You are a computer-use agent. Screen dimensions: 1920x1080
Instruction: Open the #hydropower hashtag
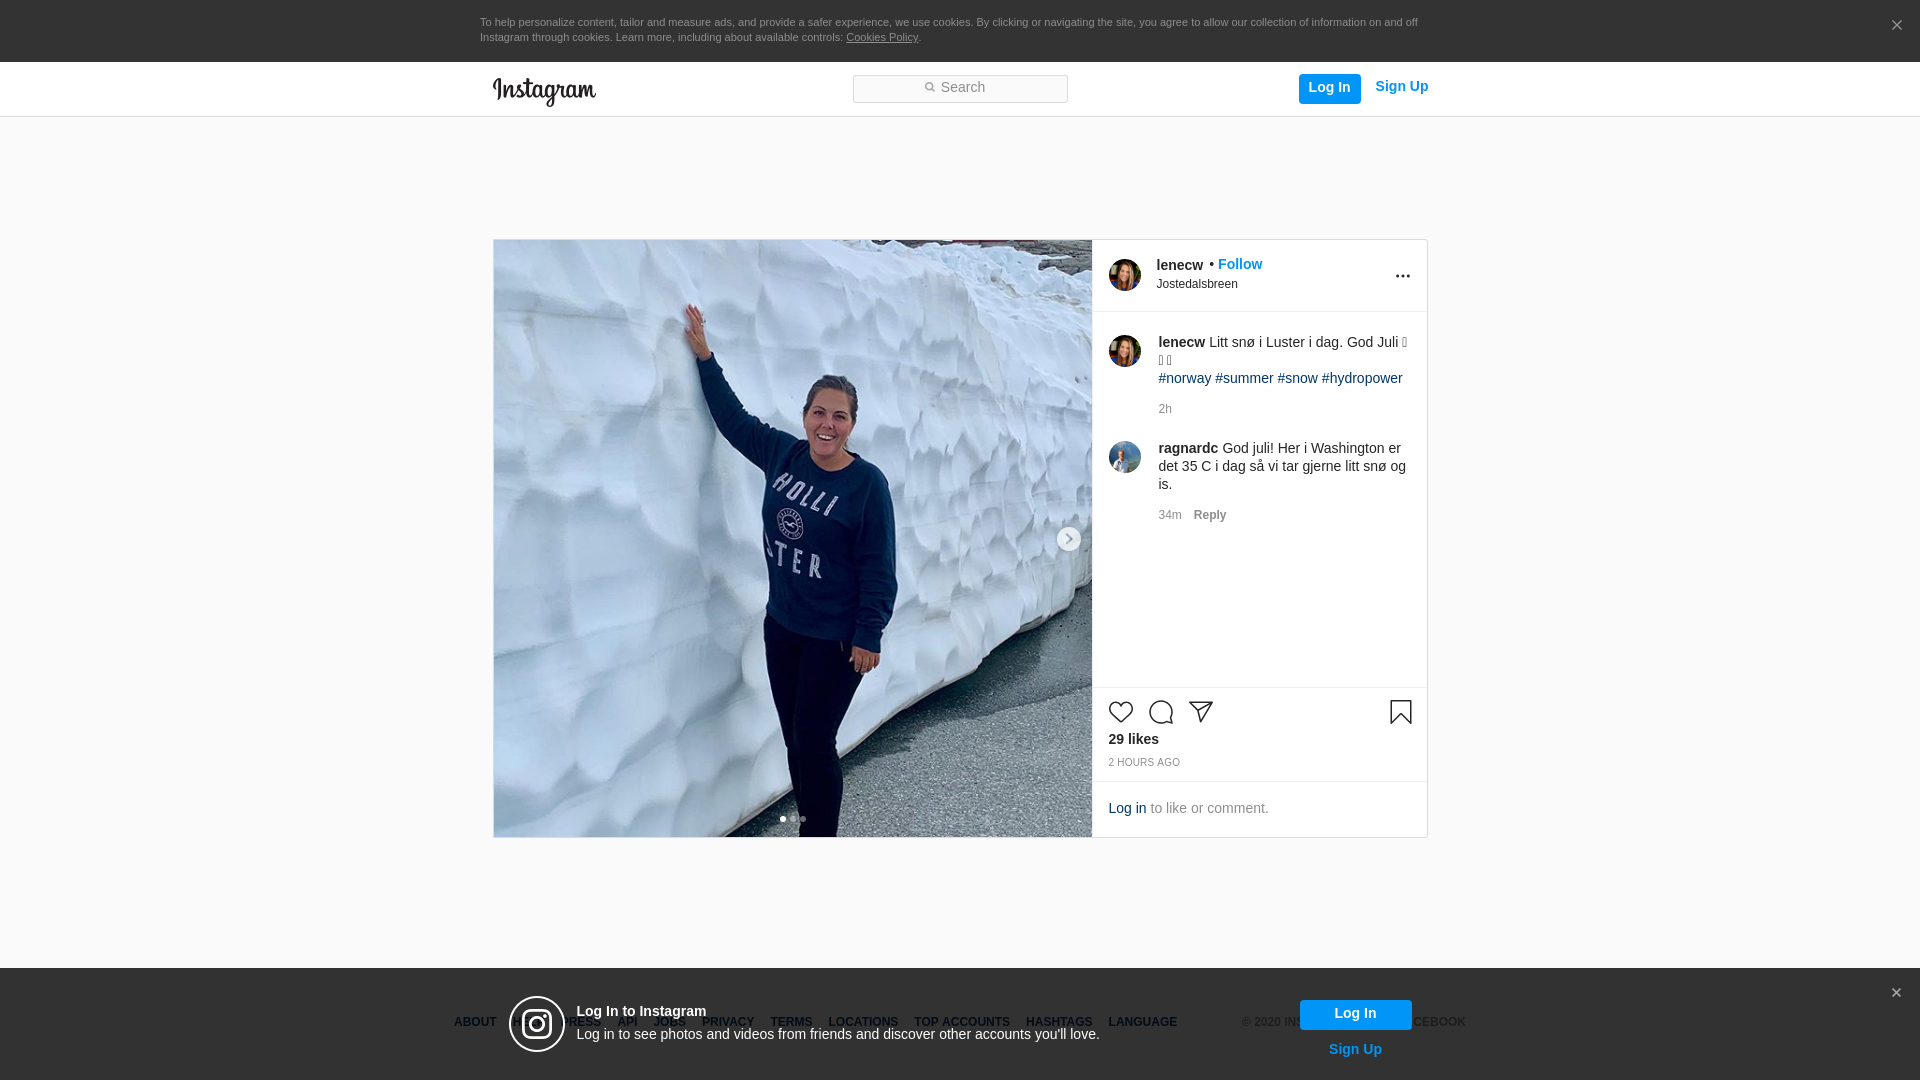pos(1361,378)
